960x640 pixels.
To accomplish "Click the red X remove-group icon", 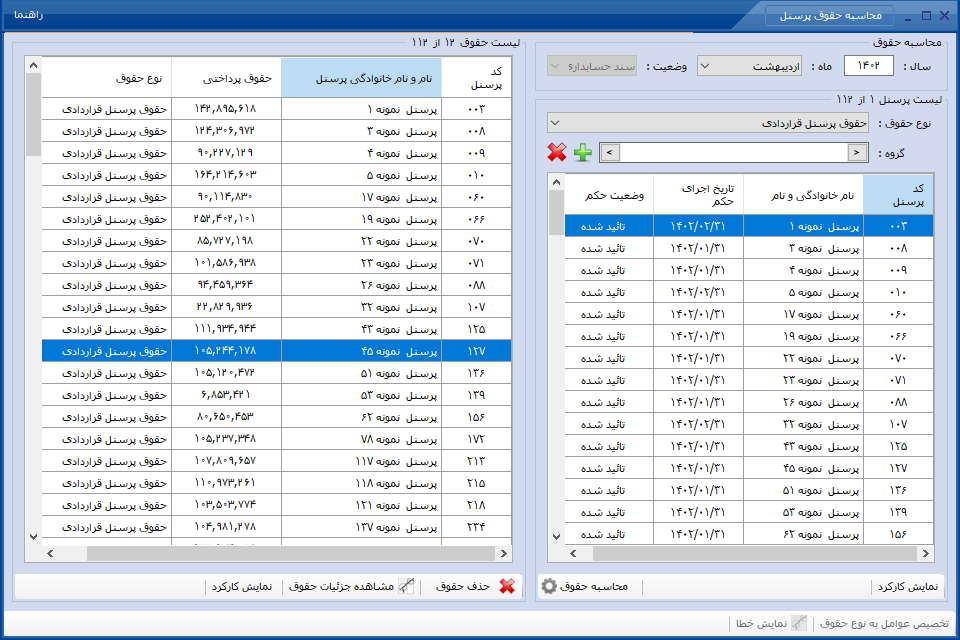I will (557, 152).
